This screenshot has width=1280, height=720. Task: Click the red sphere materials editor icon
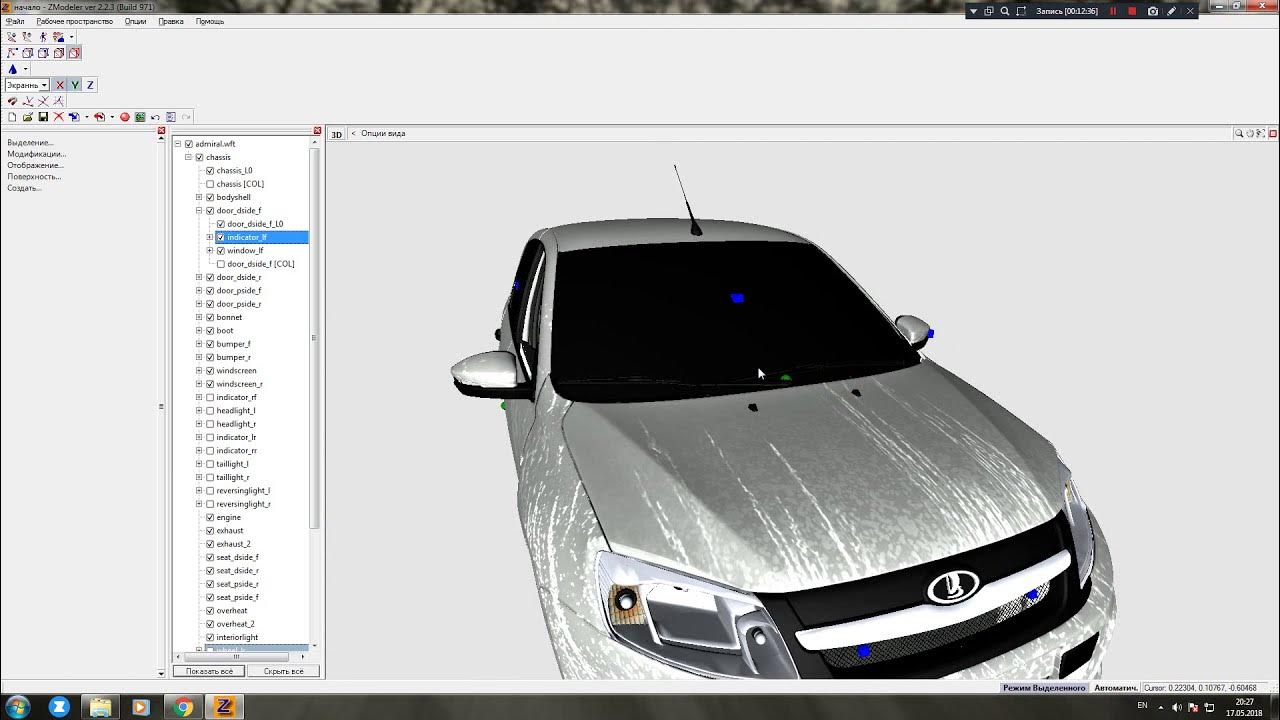coord(125,117)
